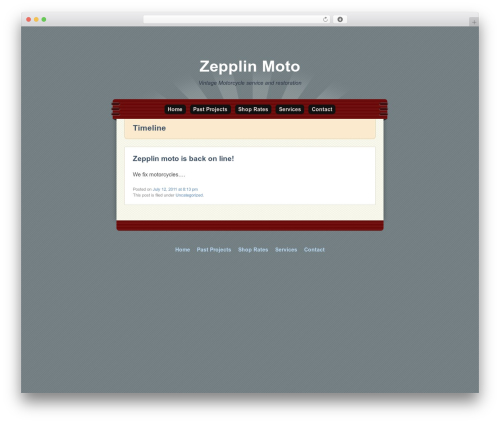The height and width of the screenshot is (423, 500).
Task: Click the yellow minimize window dot
Action: pos(36,19)
